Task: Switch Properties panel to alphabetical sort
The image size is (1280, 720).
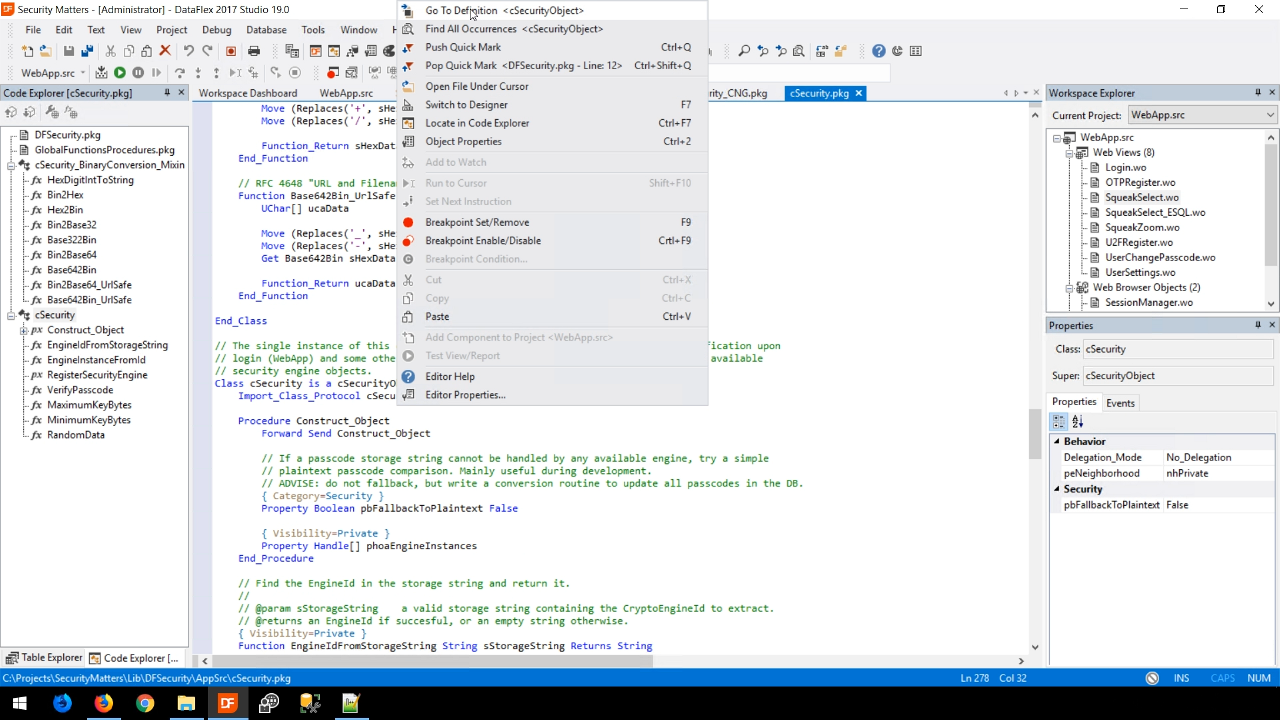Action: (1078, 422)
